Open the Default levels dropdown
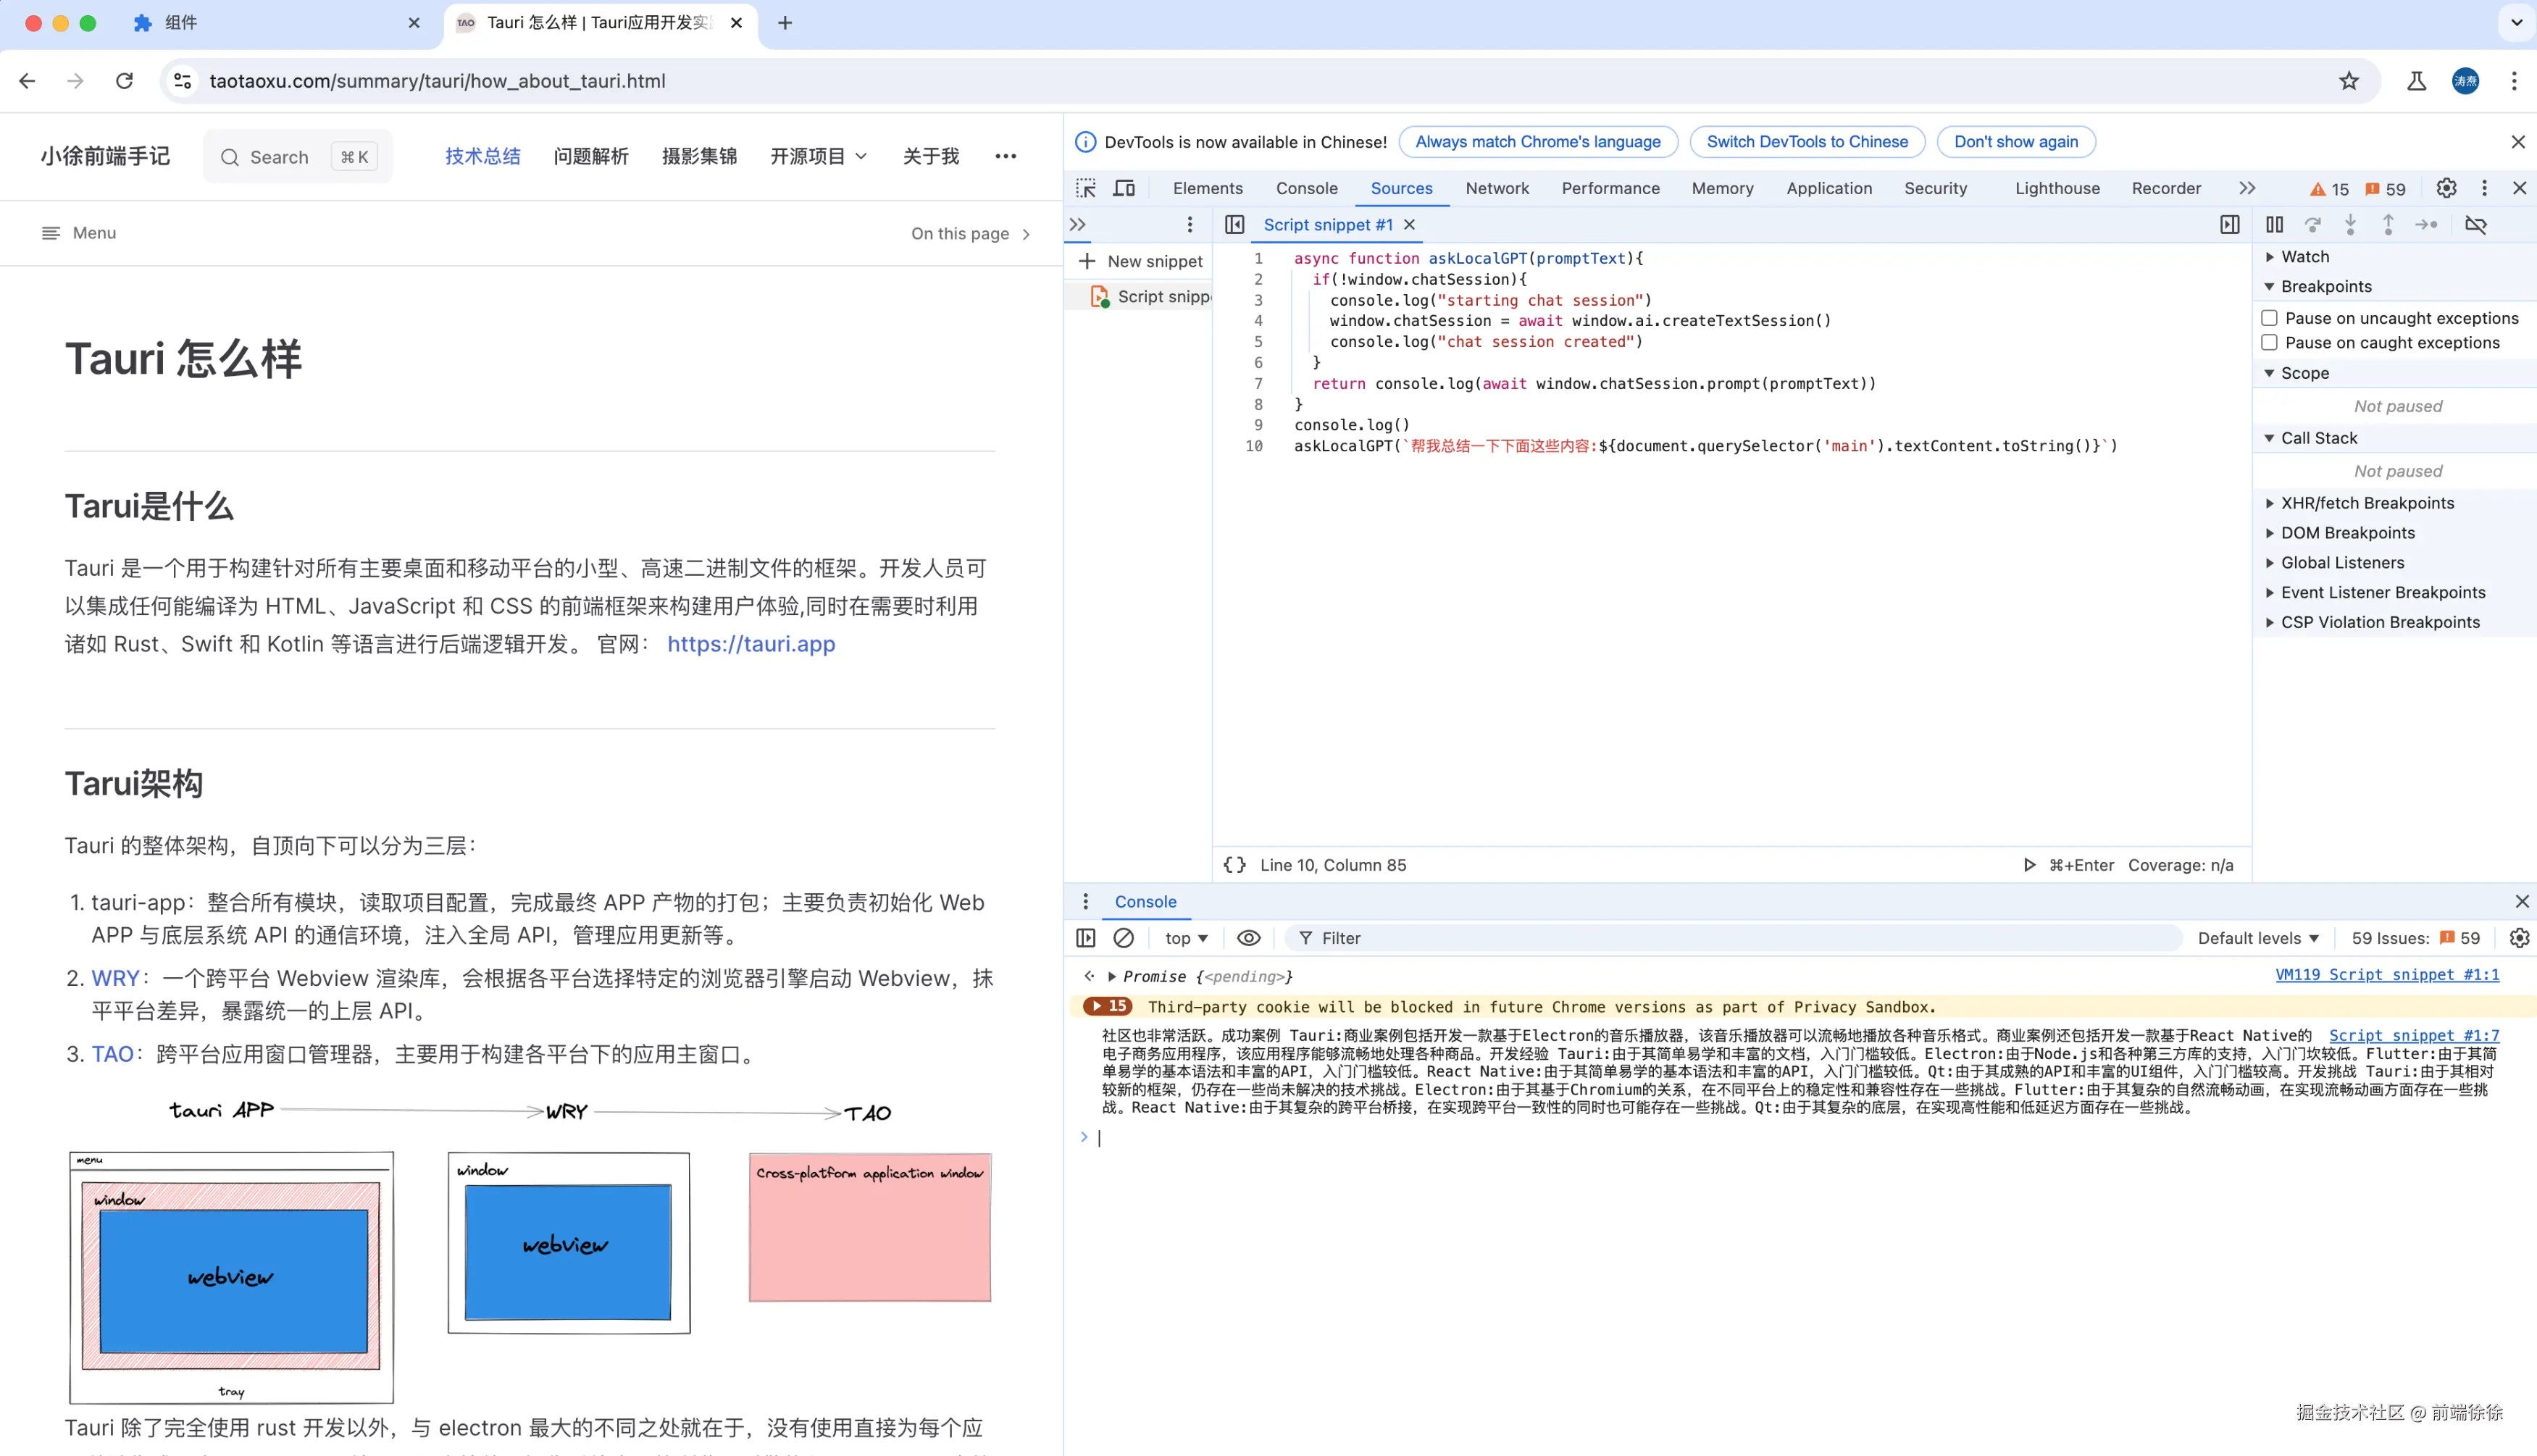 2257,938
